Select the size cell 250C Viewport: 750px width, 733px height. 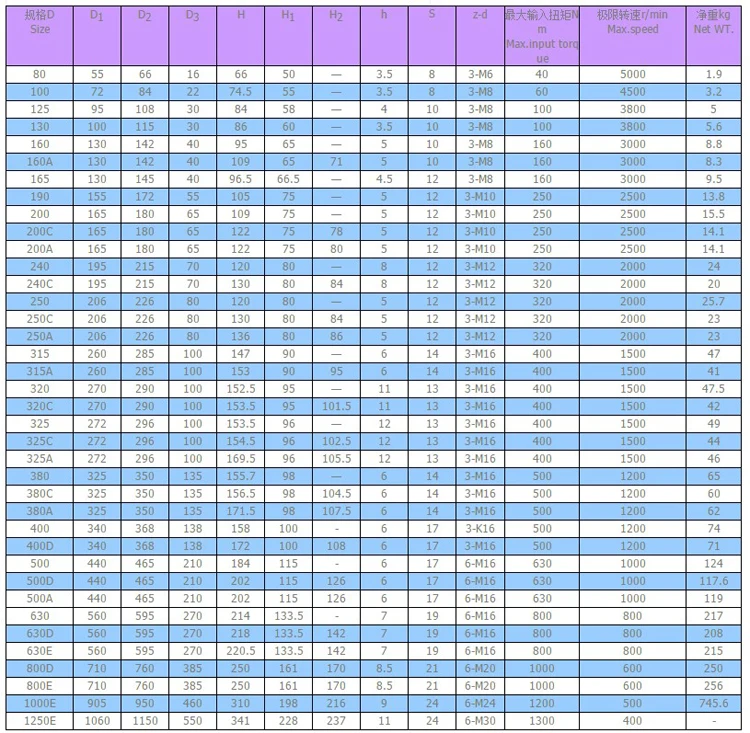[x=40, y=319]
